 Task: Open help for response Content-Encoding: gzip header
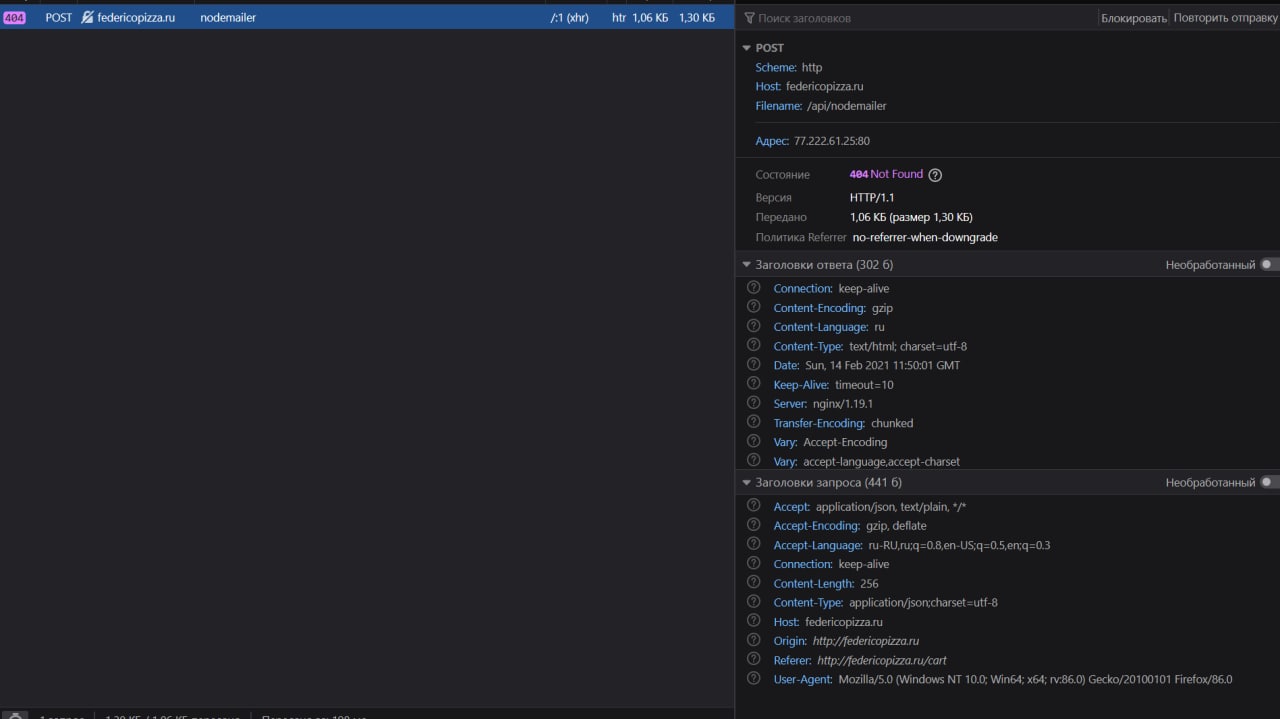coord(754,307)
